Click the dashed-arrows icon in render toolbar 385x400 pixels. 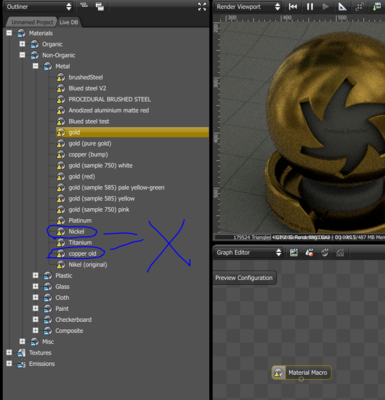pyautogui.click(x=359, y=7)
